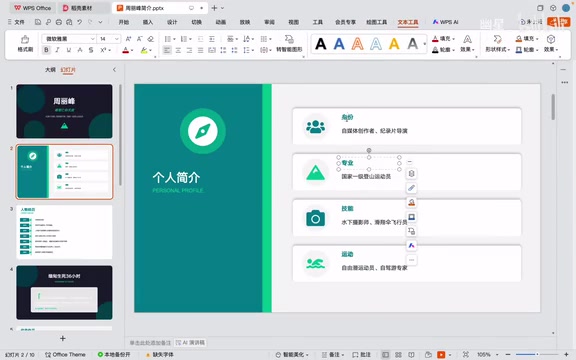
Task: Switch to 大纲 outline view tab
Action: click(50, 69)
